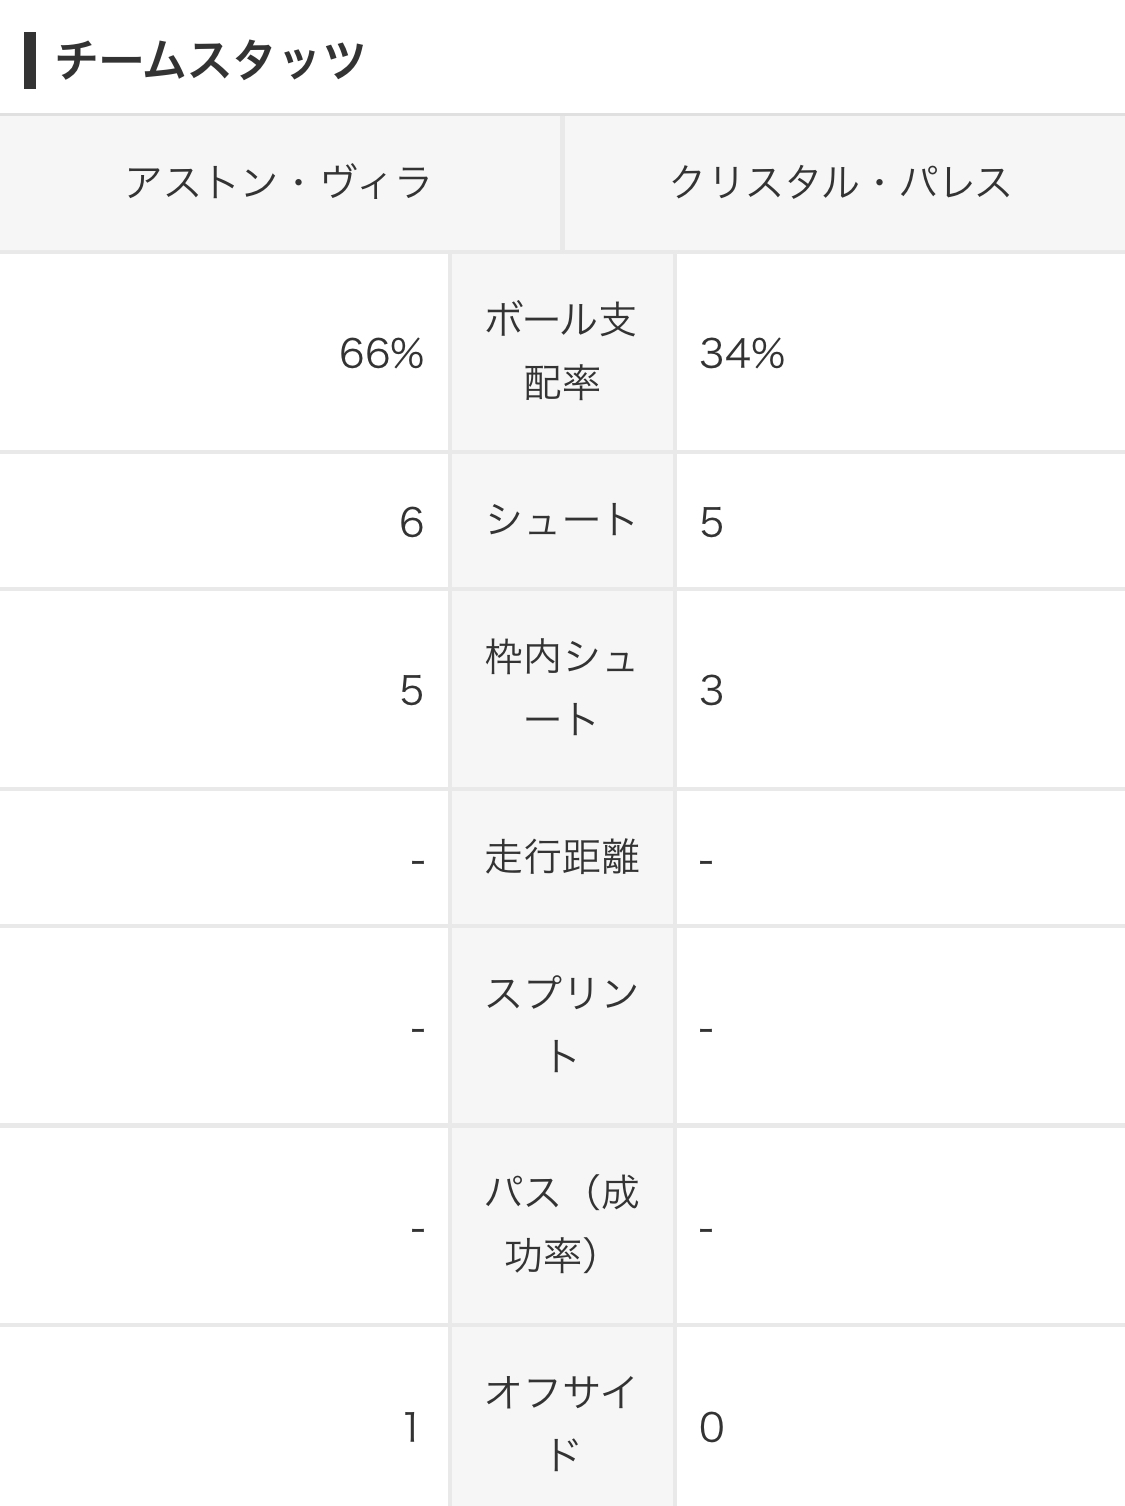The width and height of the screenshot is (1125, 1506).
Task: Click the ボール支配率 stat label
Action: [562, 351]
